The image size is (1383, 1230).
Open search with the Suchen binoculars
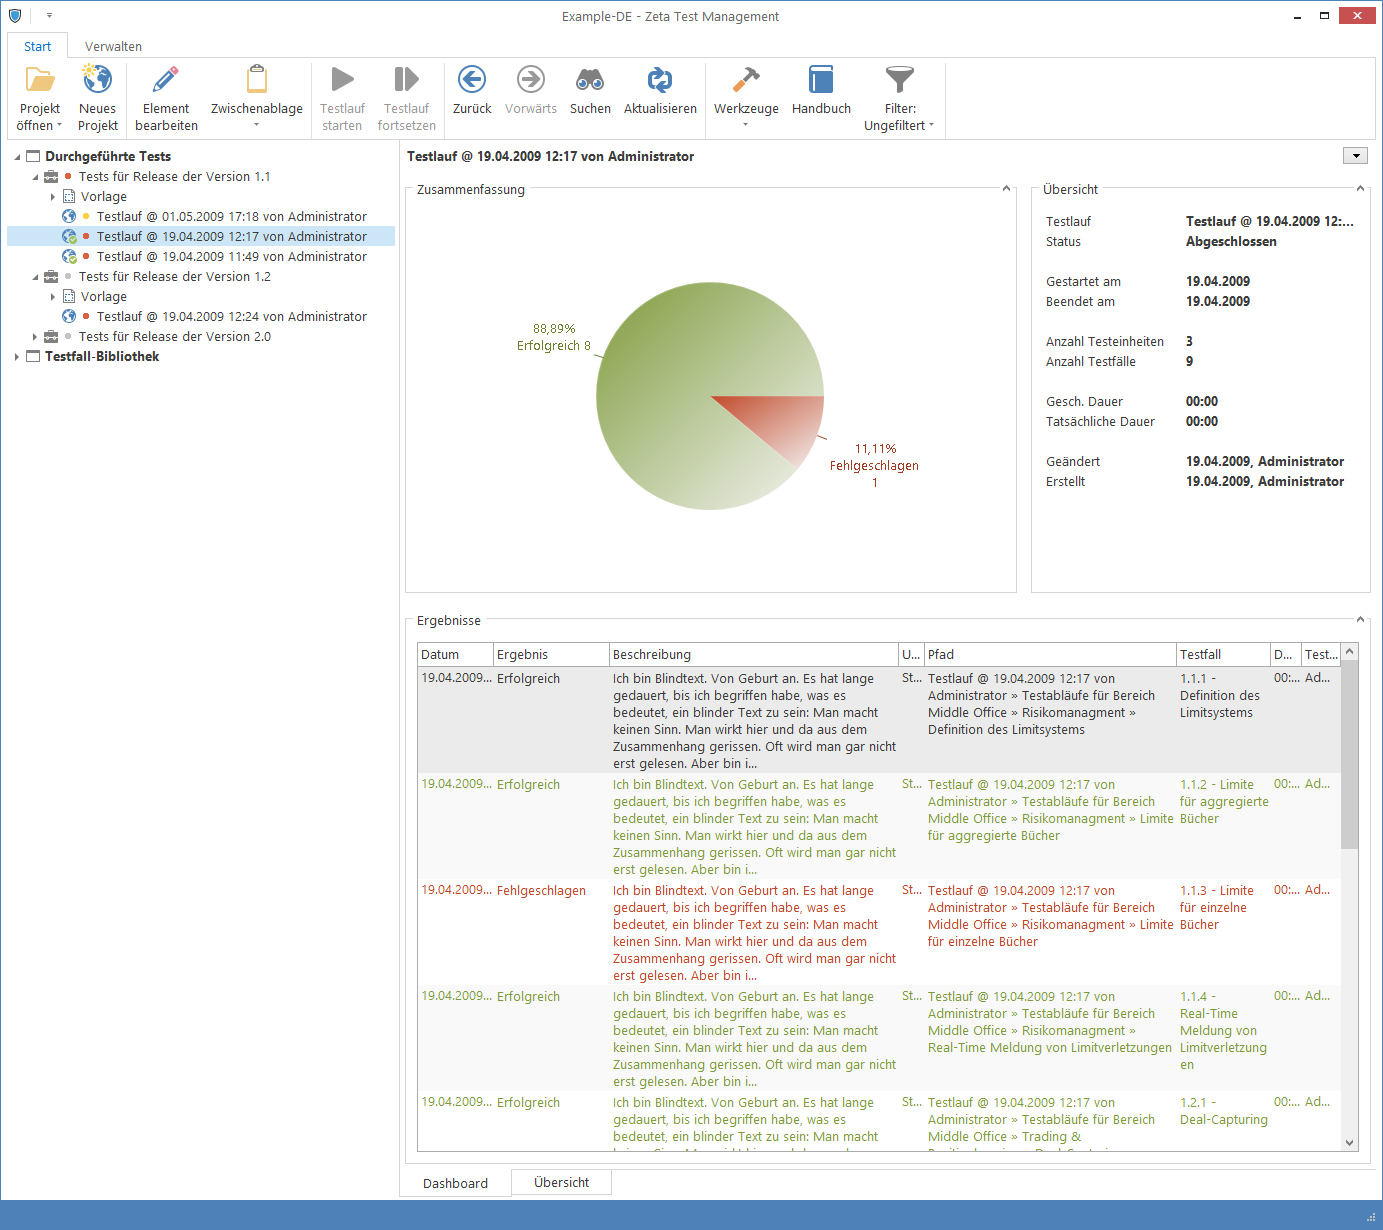click(x=590, y=80)
